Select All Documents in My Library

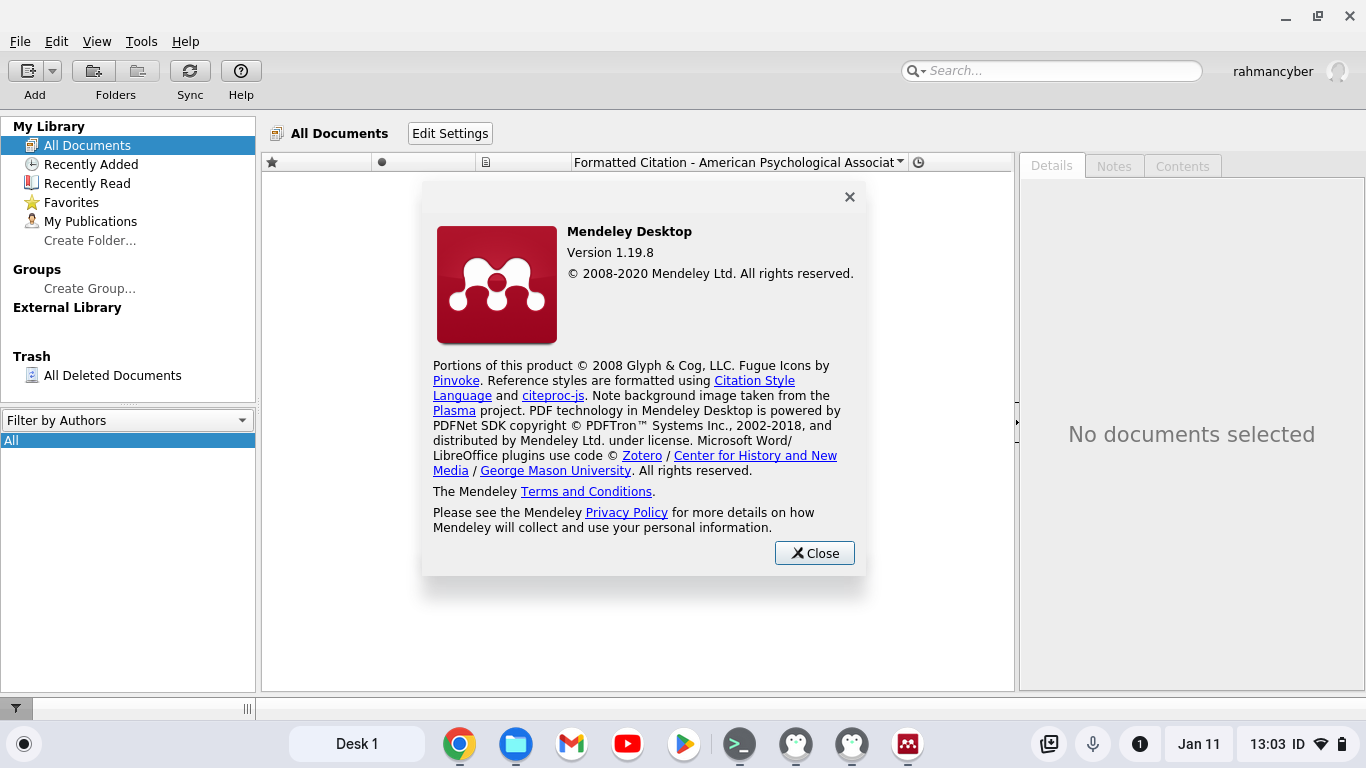coord(128,145)
